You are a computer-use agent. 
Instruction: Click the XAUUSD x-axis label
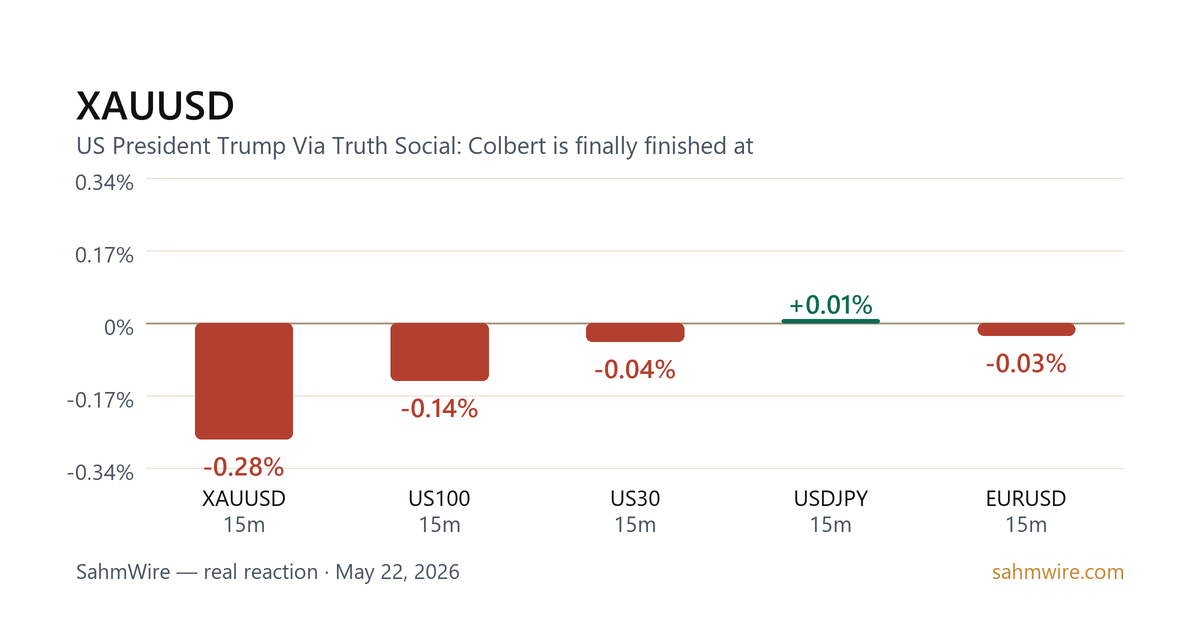point(244,498)
